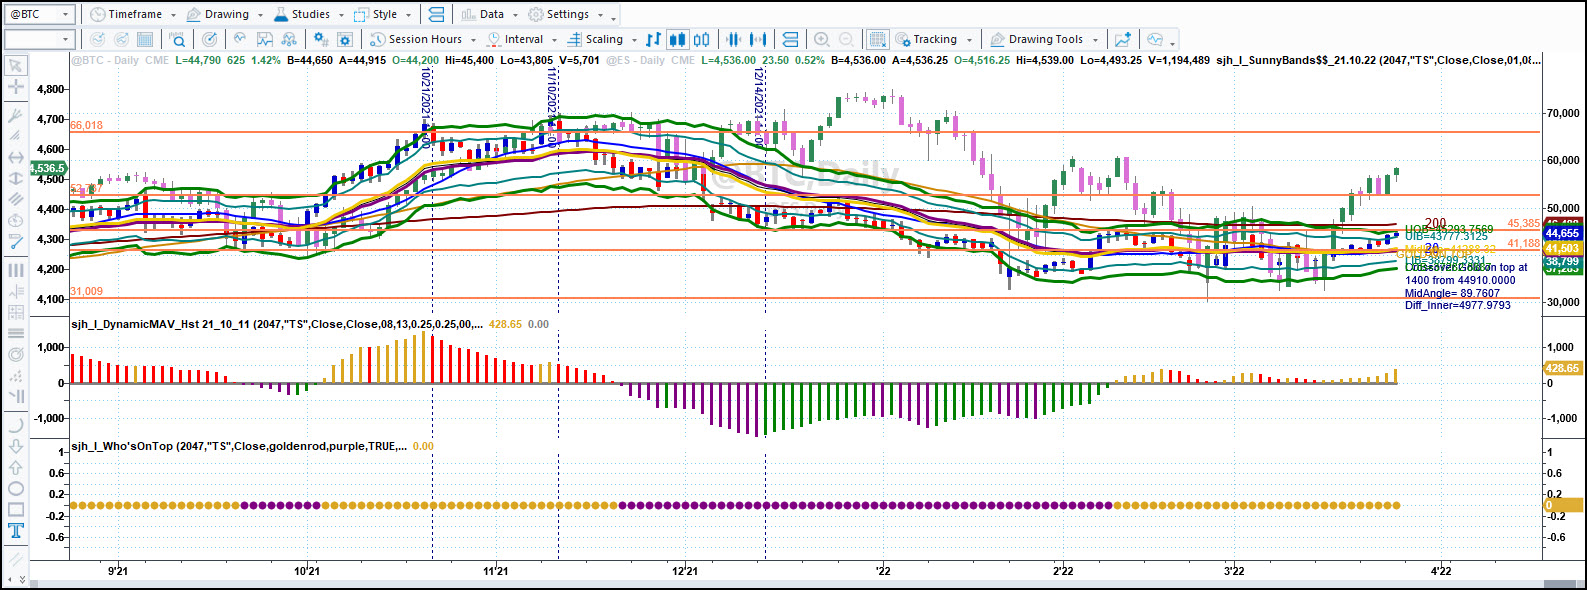Open the Drawing menu
The image size is (1587, 590).
[218, 14]
